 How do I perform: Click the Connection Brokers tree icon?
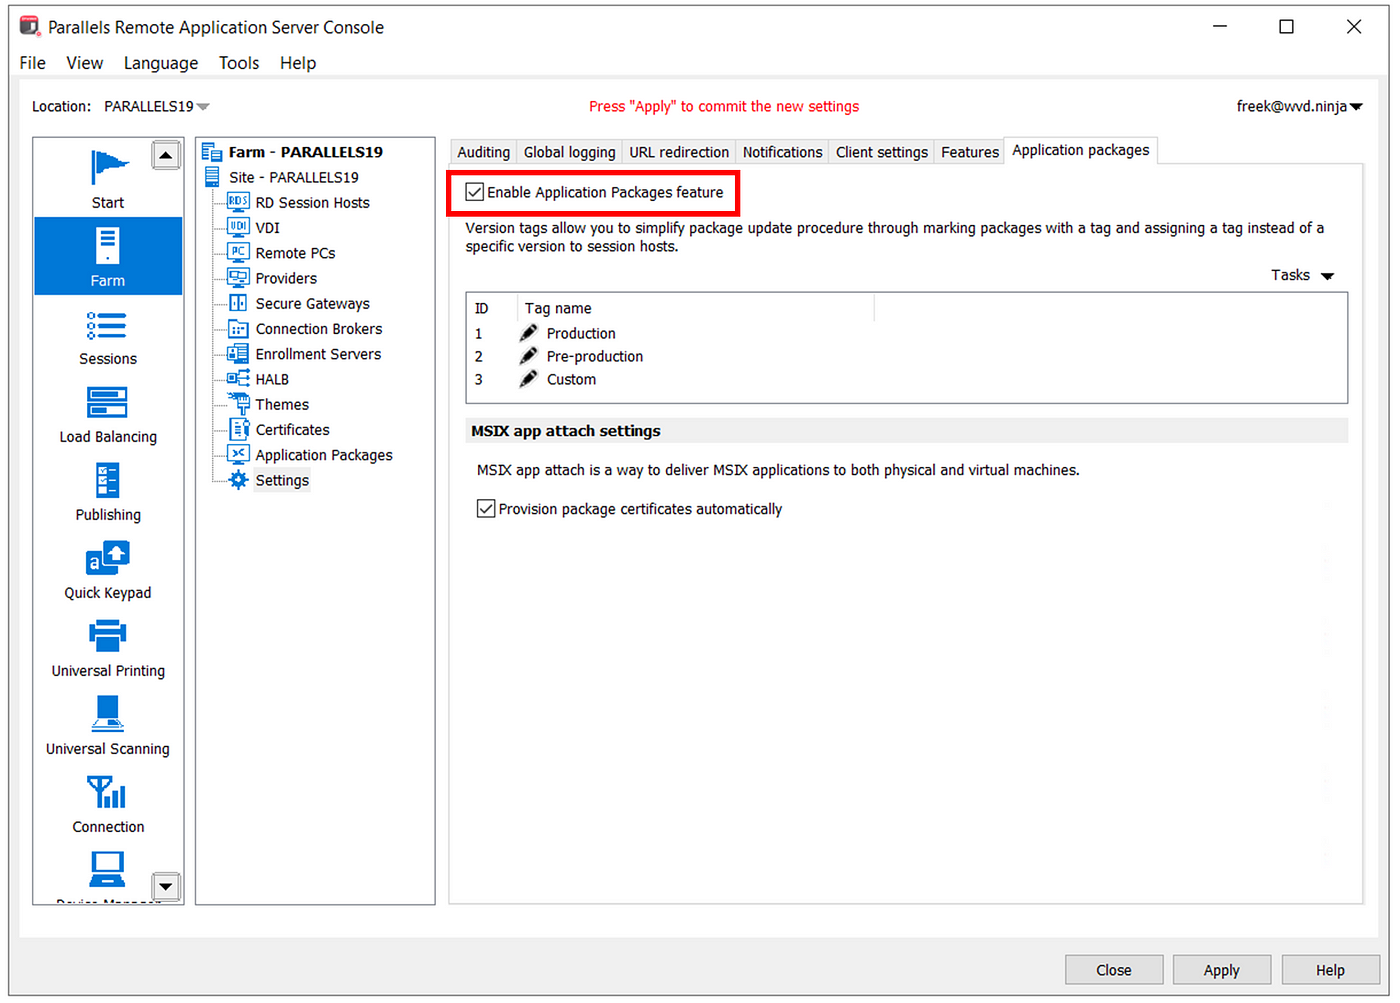(x=238, y=328)
